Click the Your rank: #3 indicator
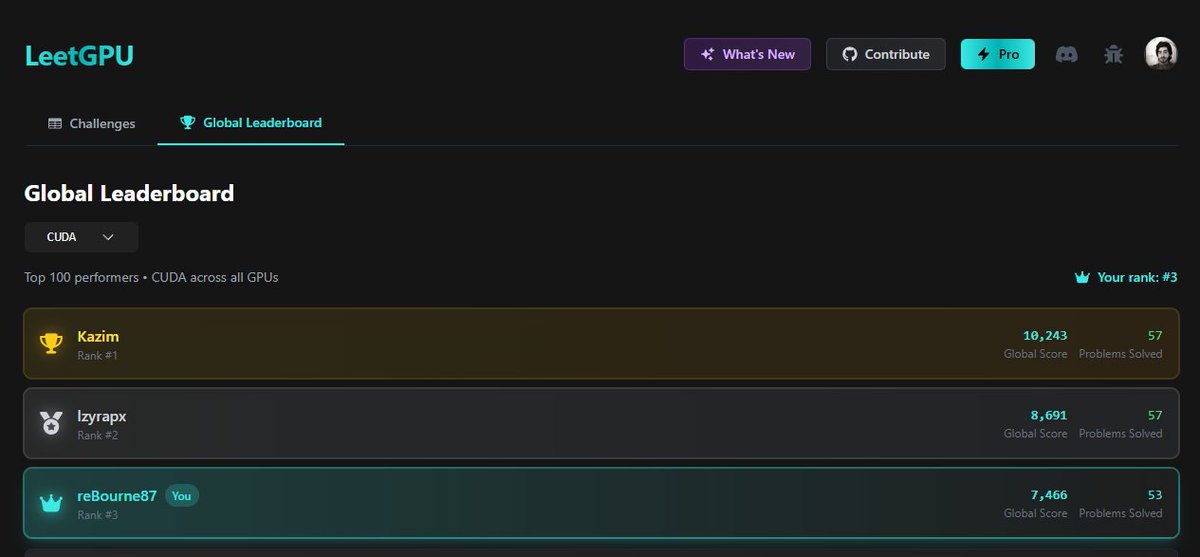 point(1125,277)
